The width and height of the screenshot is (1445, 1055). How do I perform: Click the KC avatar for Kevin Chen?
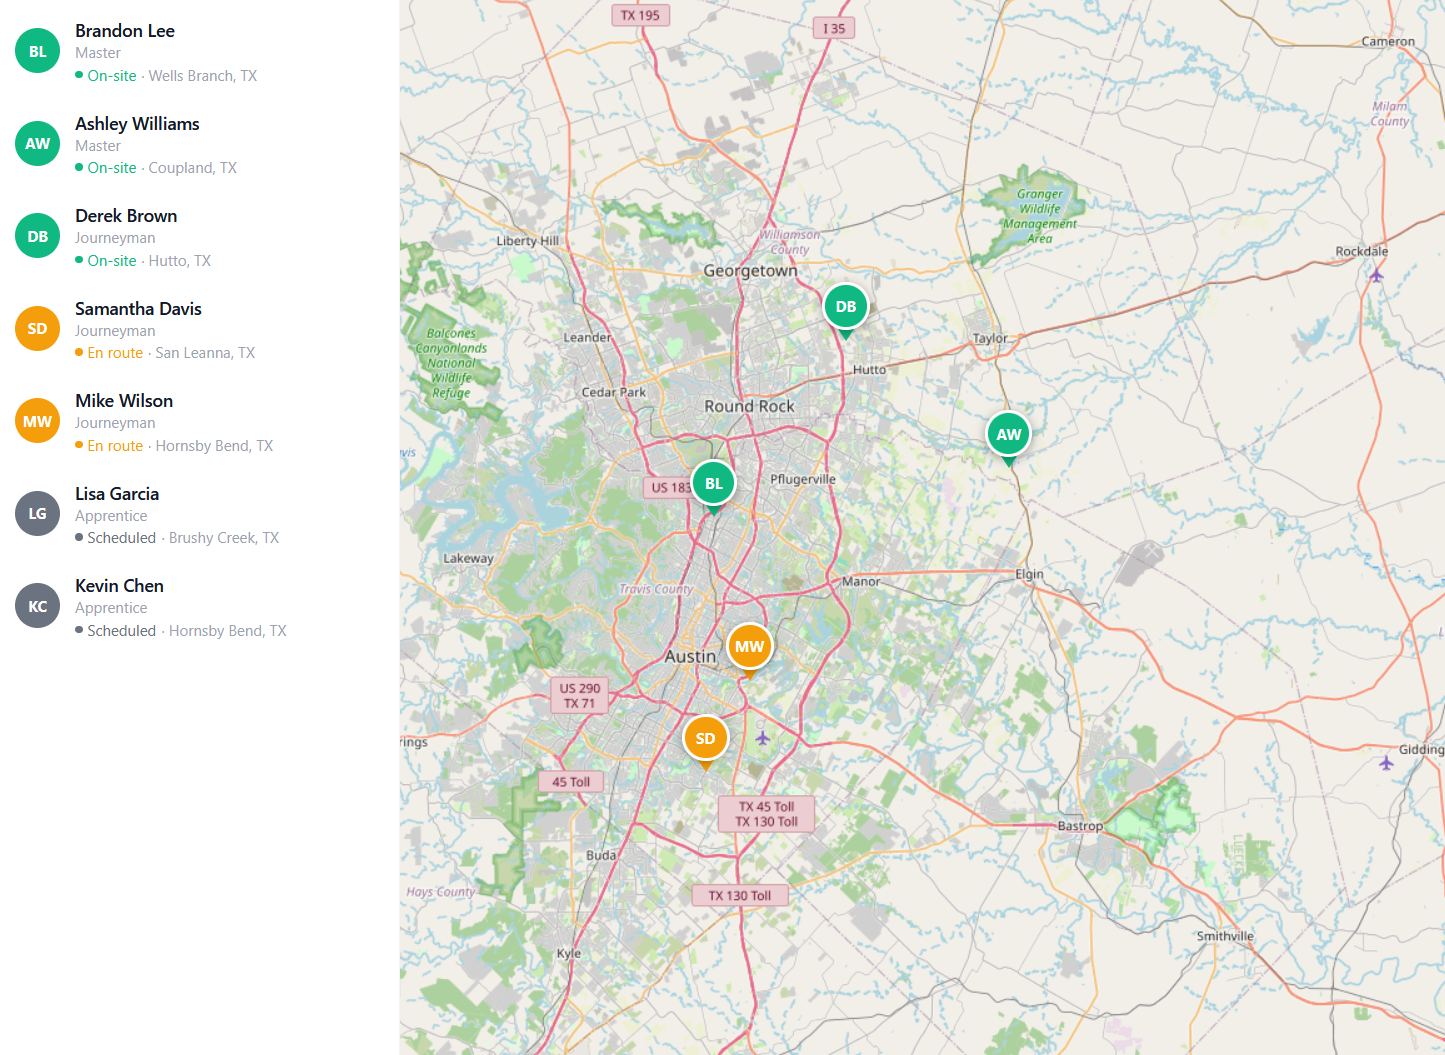point(37,606)
